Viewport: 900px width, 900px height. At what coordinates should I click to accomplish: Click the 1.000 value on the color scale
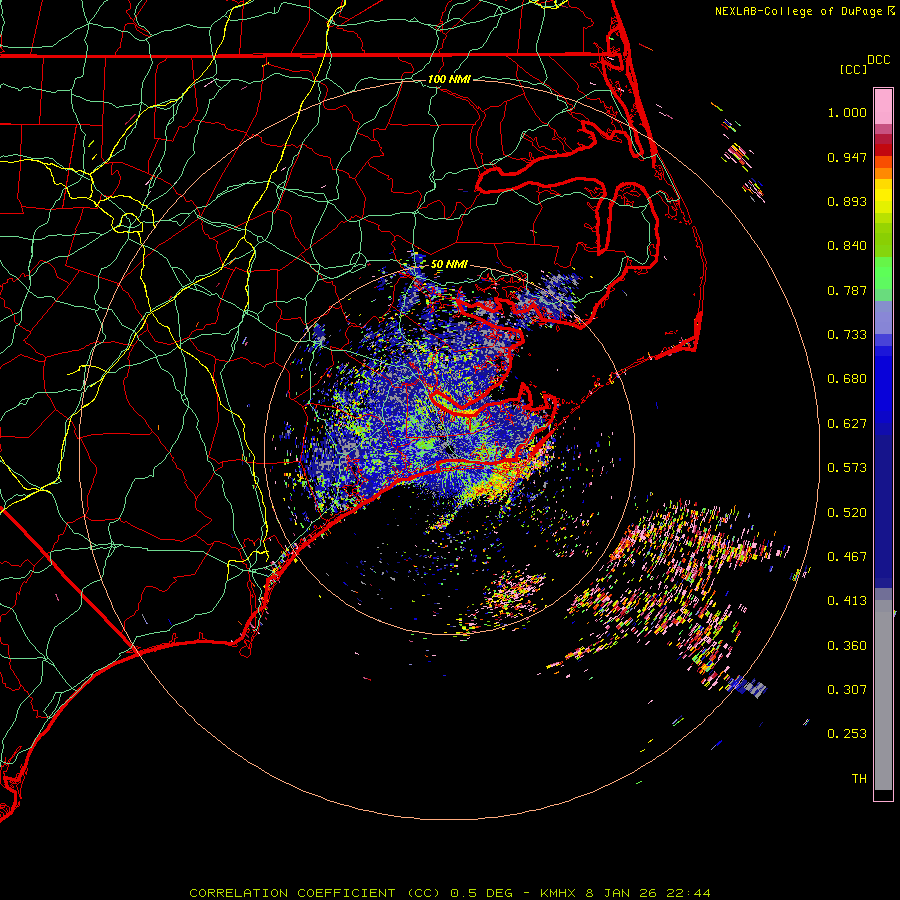[847, 112]
